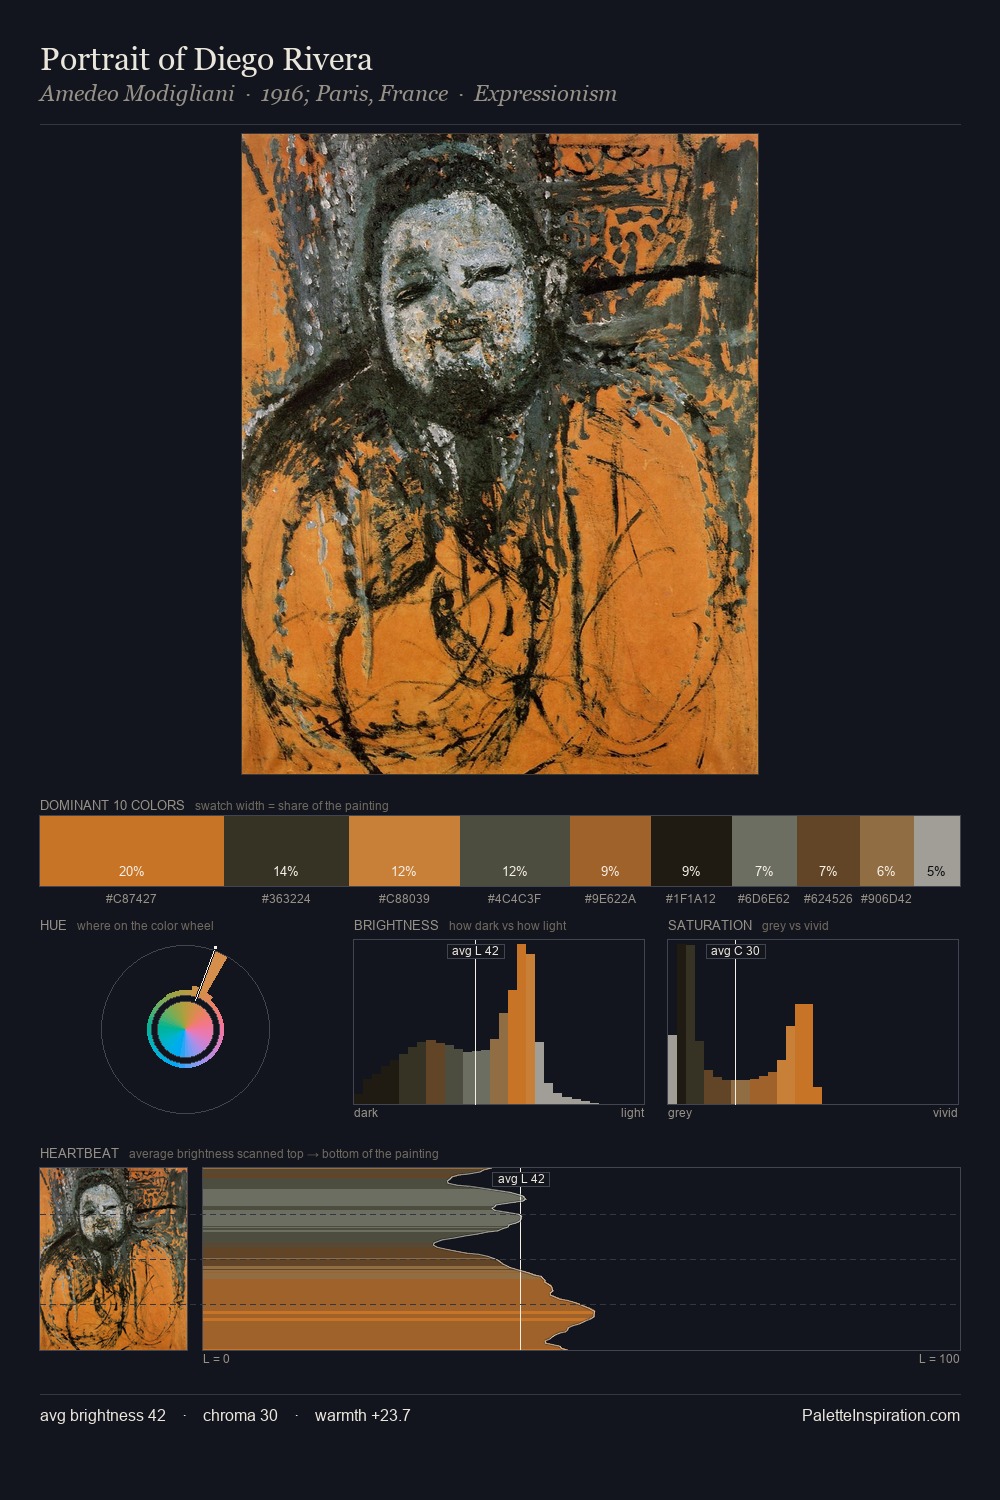Choose the 6% tan swatch #906D42

(x=887, y=851)
